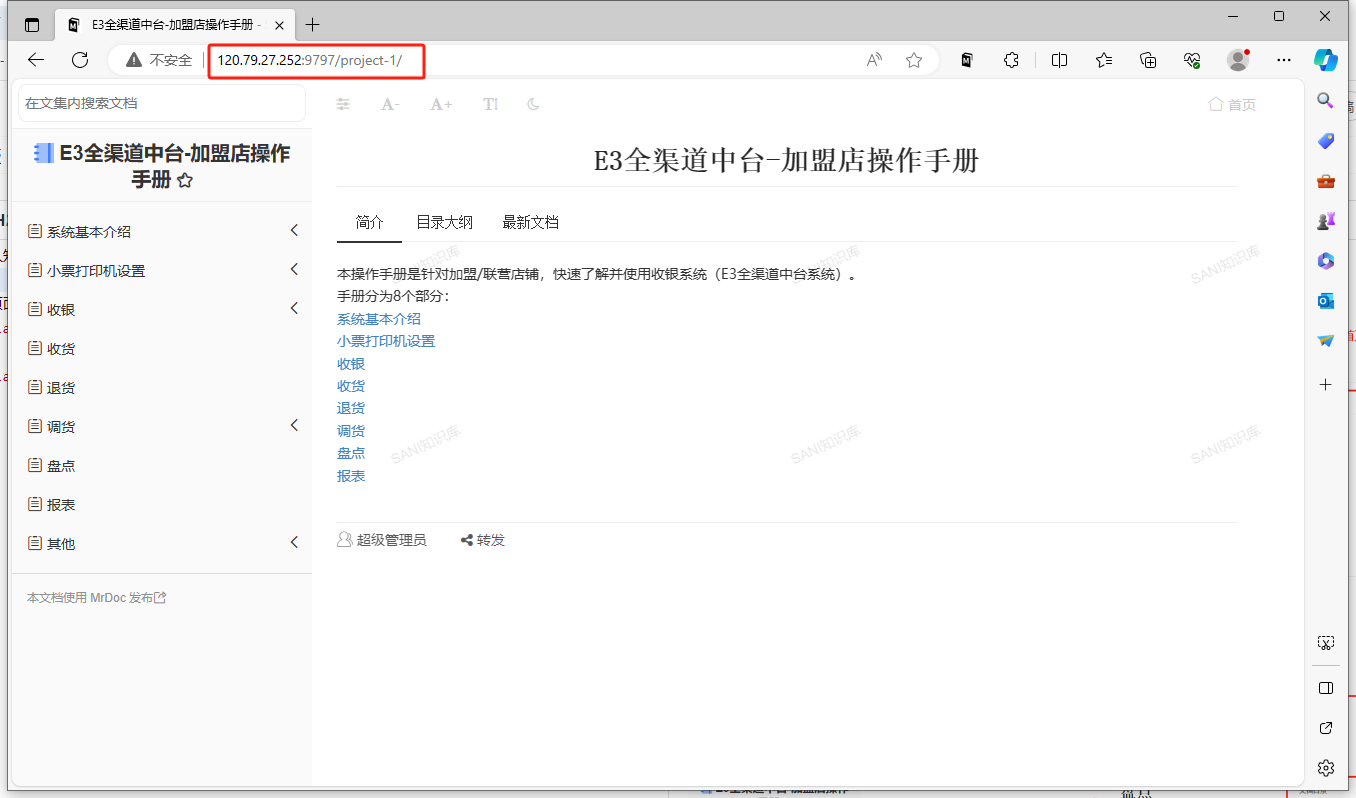Open Read aloud icon in address bar

875,60
